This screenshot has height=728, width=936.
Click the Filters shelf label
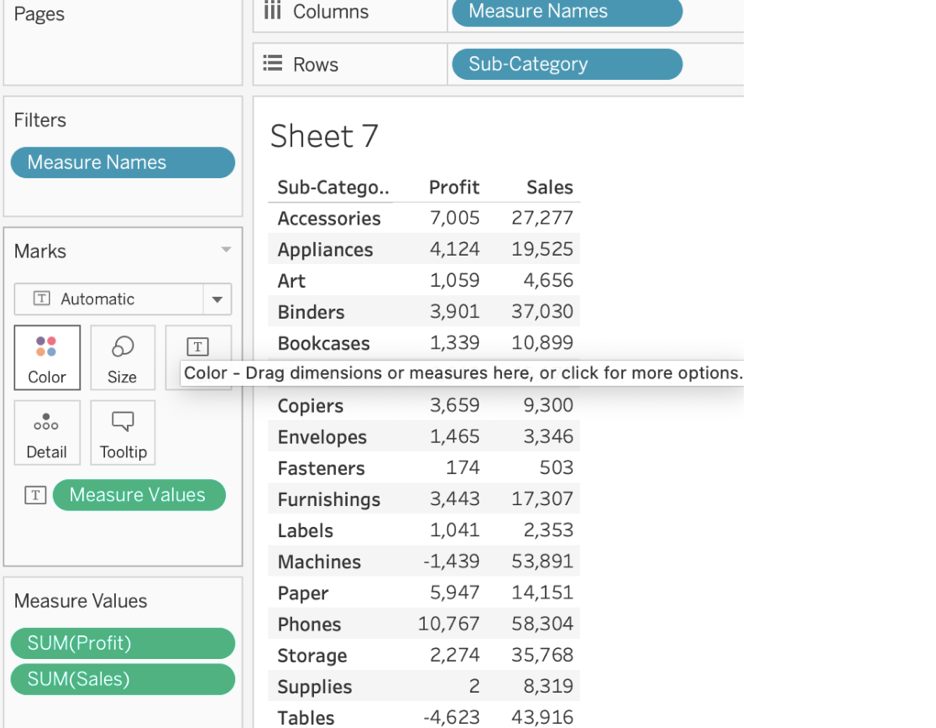tap(40, 120)
